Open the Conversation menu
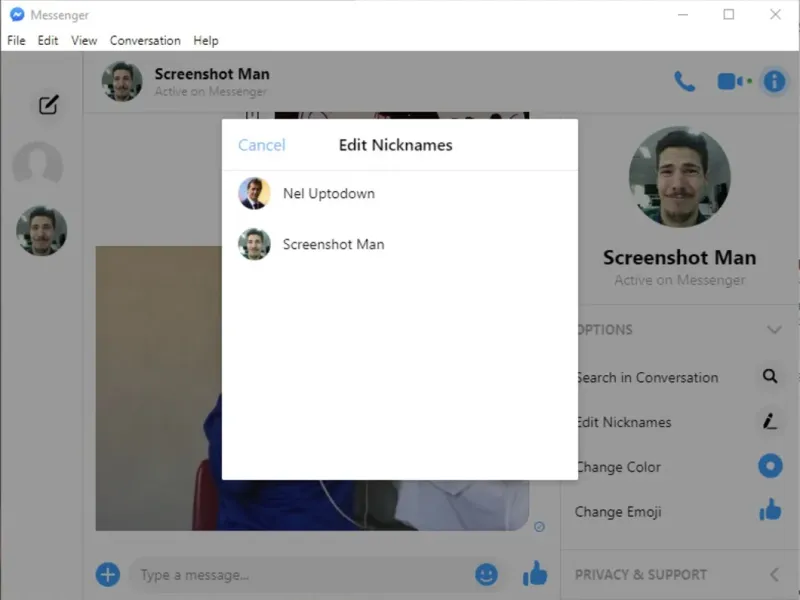The height and width of the screenshot is (600, 800). tap(145, 40)
